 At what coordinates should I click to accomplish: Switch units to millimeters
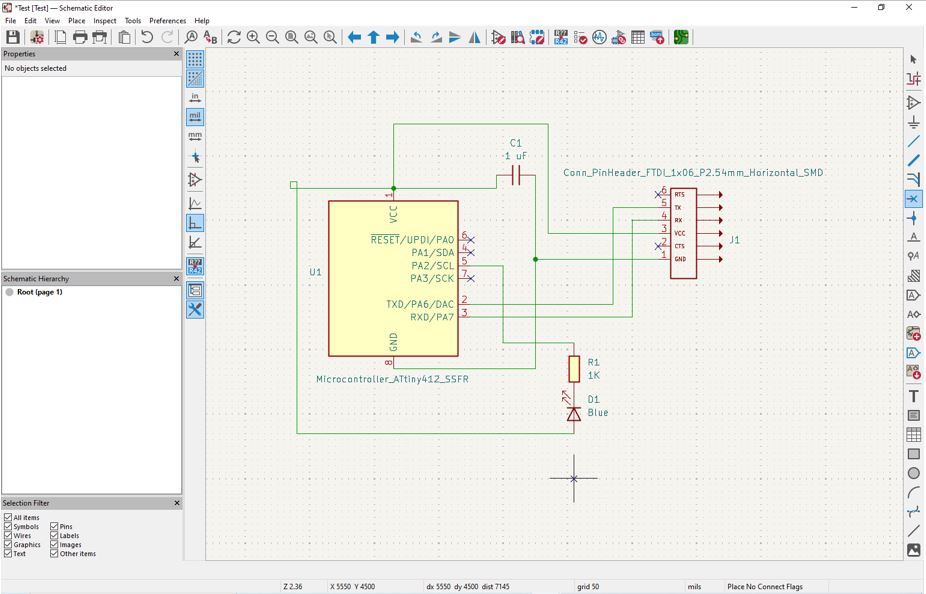(x=195, y=136)
